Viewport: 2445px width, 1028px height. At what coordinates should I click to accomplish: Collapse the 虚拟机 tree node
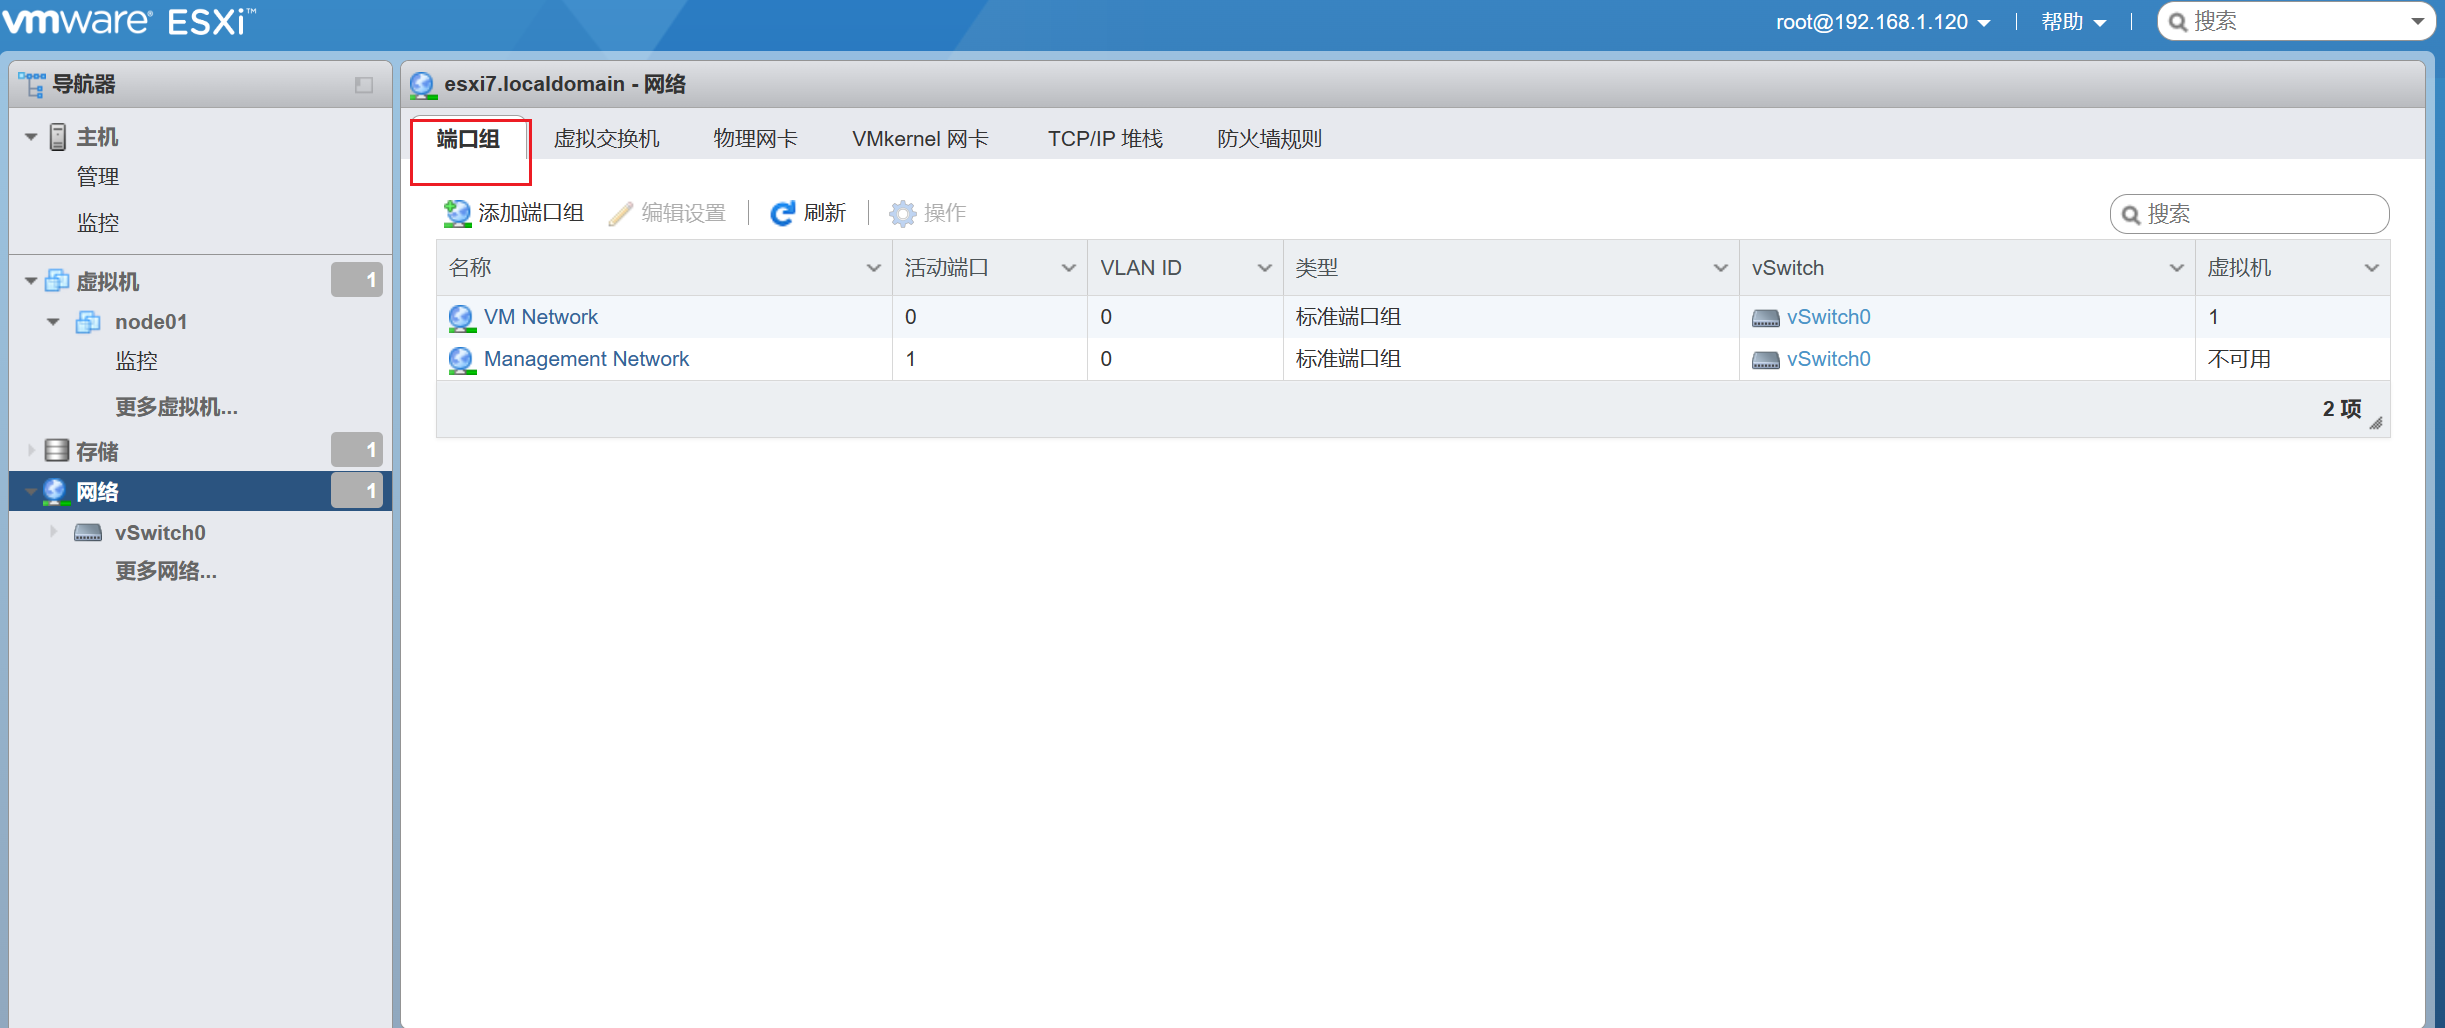coord(31,281)
